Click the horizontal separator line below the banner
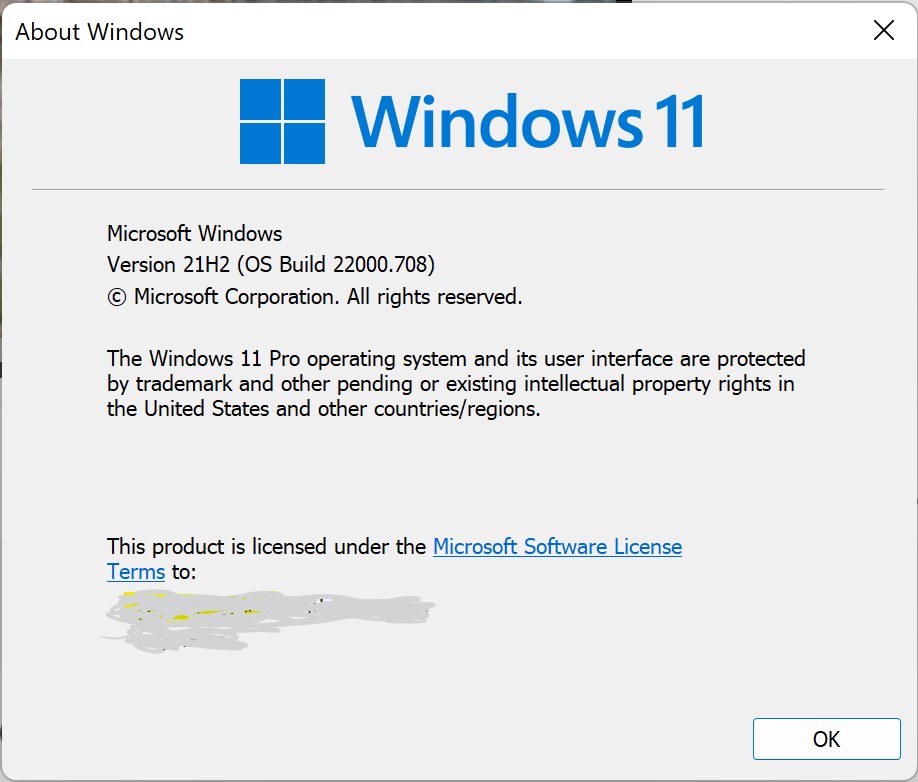Screen dimensions: 918x782 tap(458, 190)
